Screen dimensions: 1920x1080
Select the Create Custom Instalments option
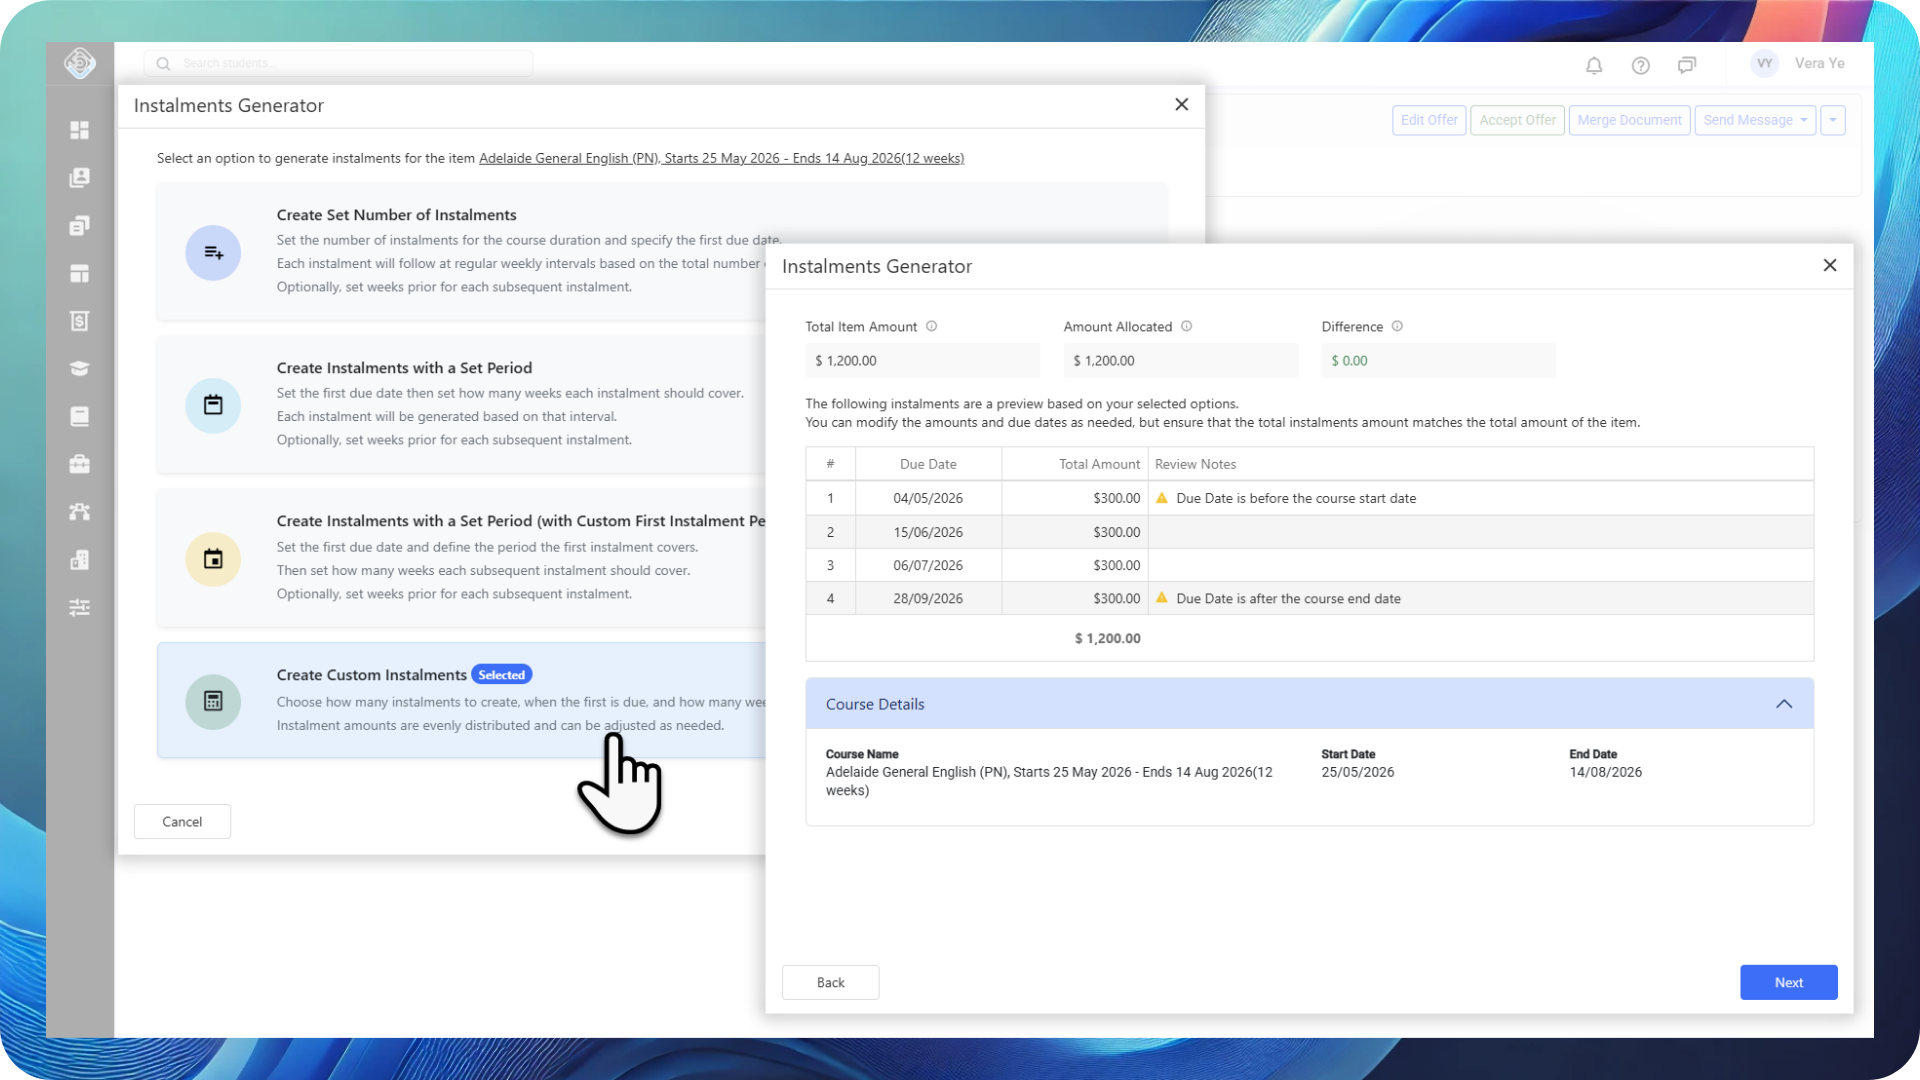pyautogui.click(x=461, y=700)
